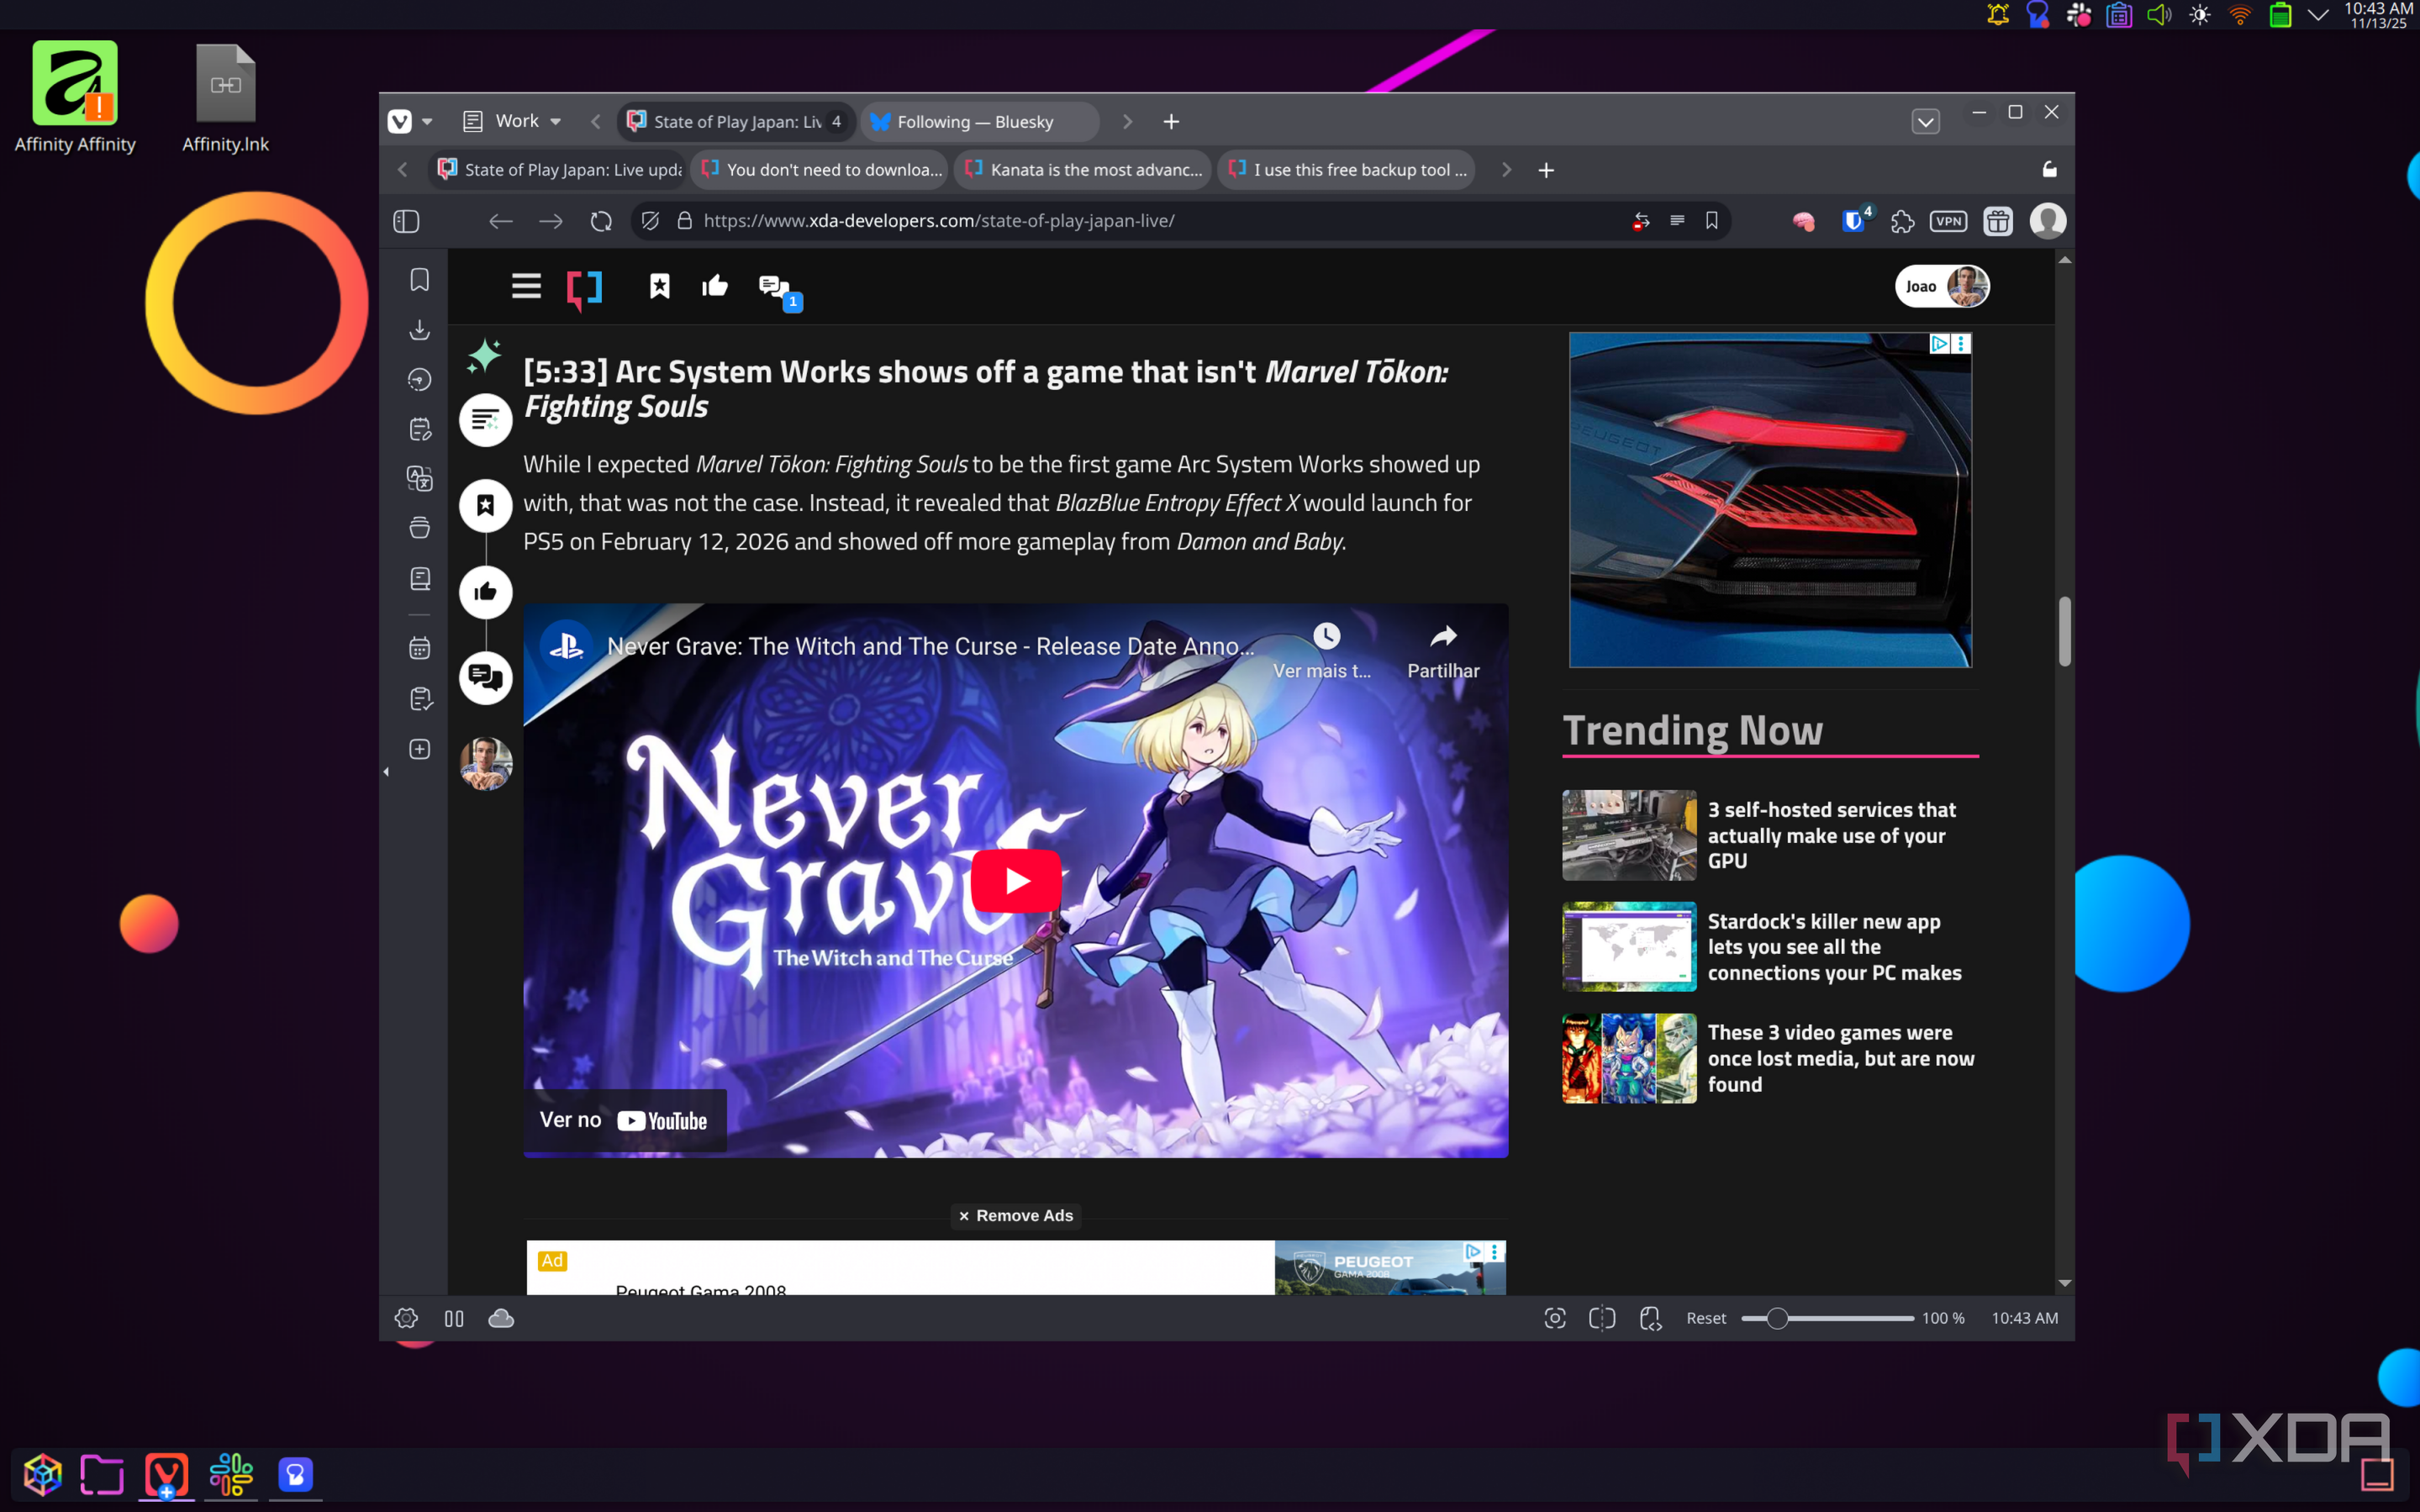
Task: Expand the system tray chevron
Action: (x=2318, y=15)
